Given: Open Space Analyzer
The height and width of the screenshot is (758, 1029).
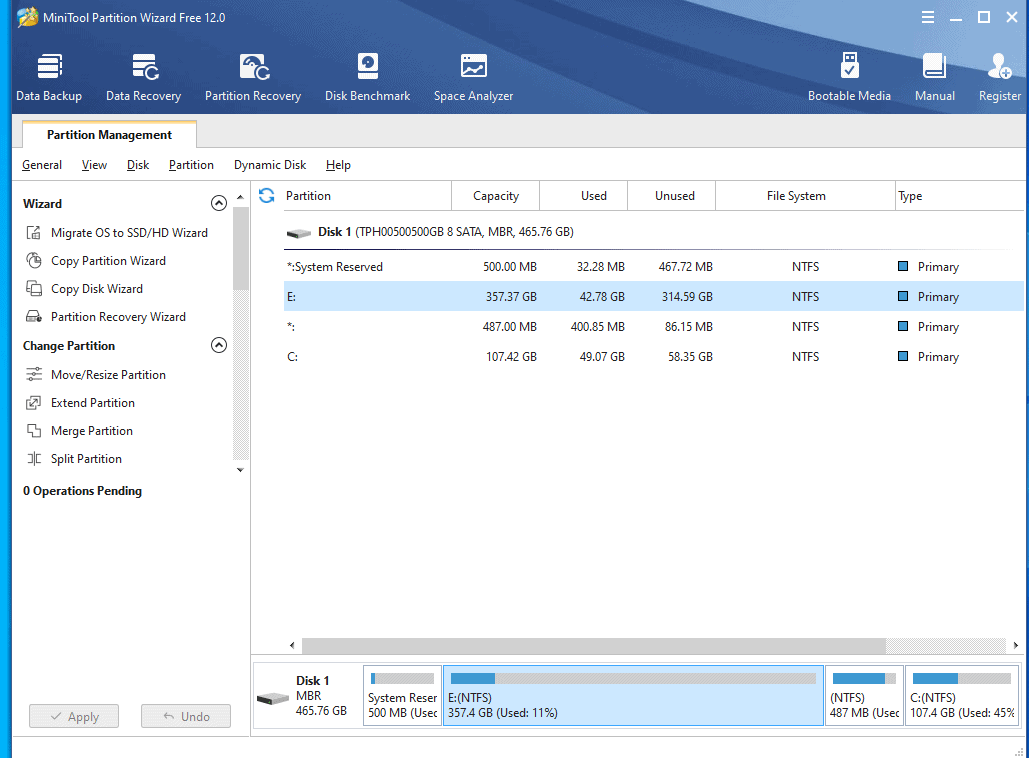Looking at the screenshot, I should point(473,77).
